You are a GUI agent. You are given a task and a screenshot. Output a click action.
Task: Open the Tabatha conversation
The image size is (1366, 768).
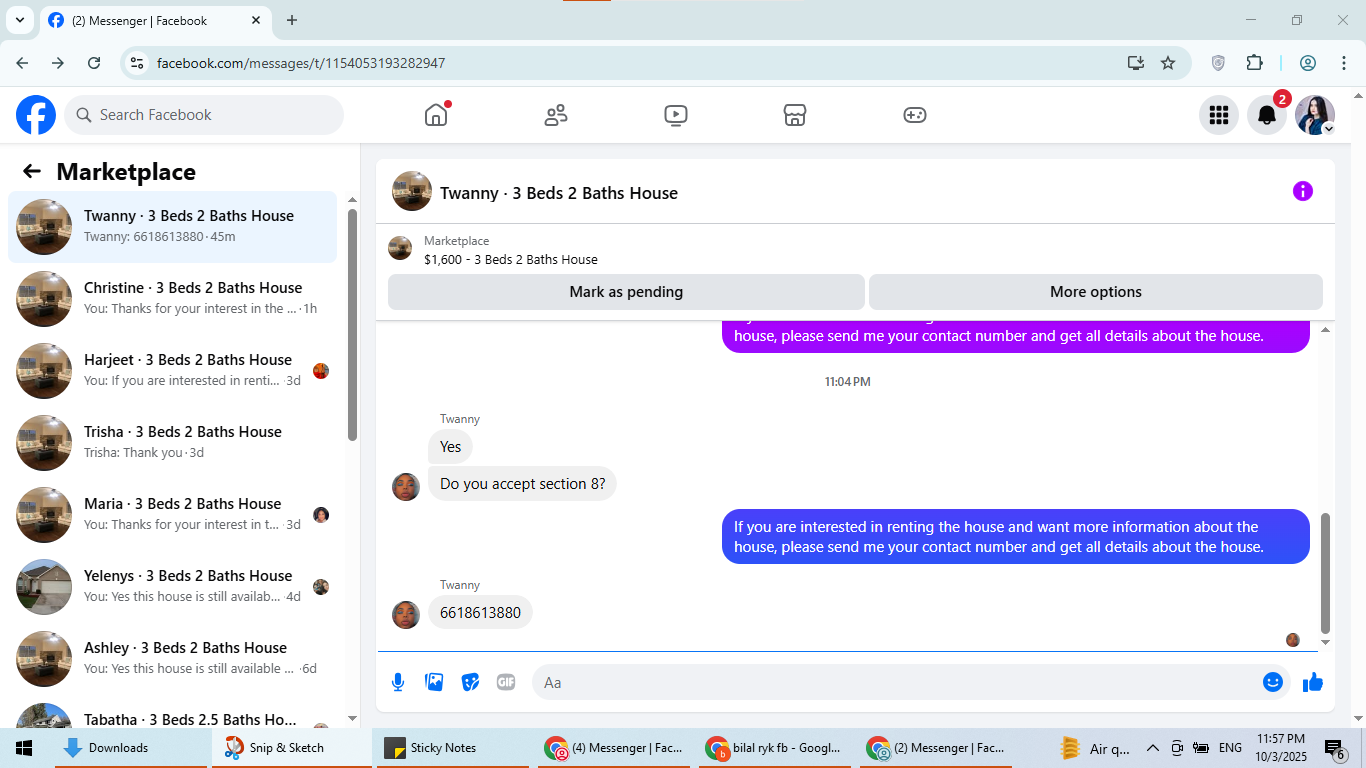173,713
